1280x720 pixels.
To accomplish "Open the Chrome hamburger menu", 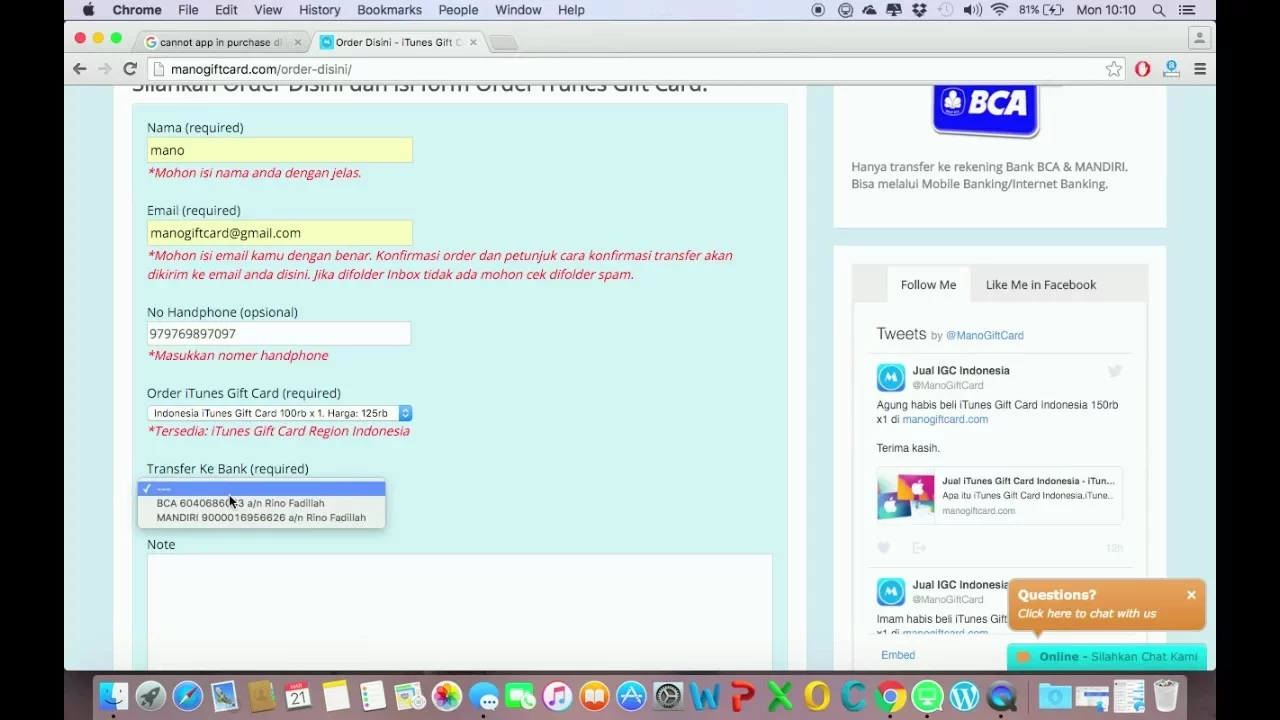I will (x=1200, y=69).
